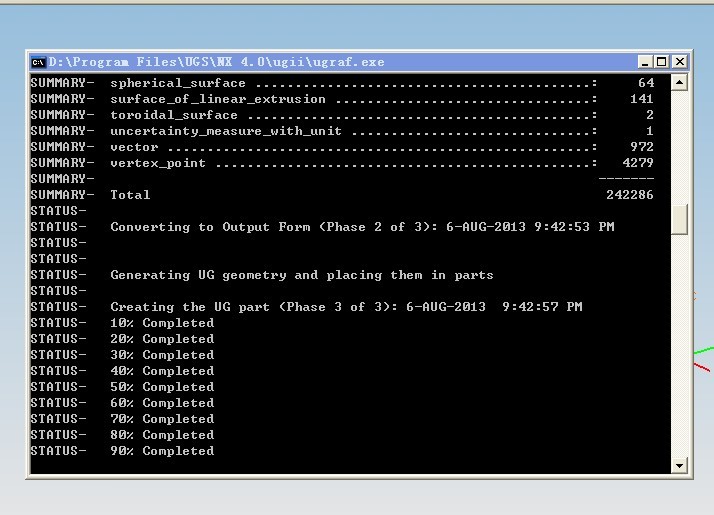Click the console scrollbar up arrow
Image resolution: width=714 pixels, height=515 pixels.
tap(680, 83)
